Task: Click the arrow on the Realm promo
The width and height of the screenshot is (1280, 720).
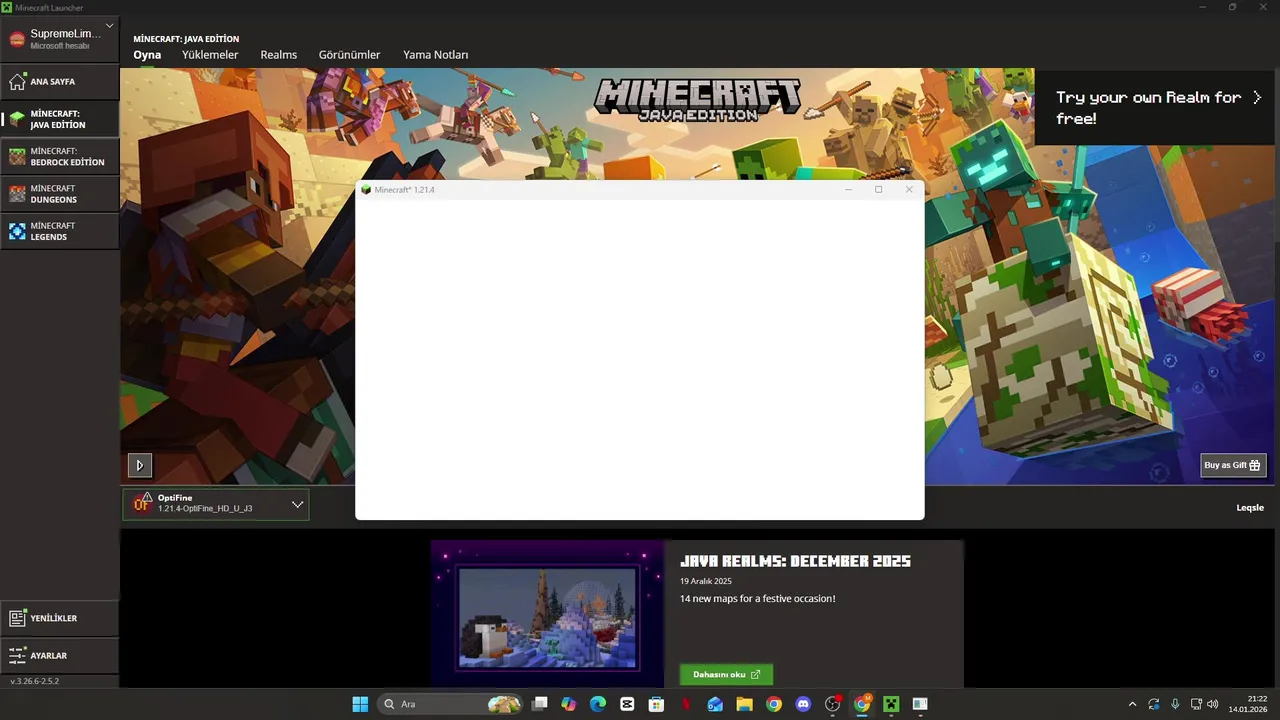Action: tap(1257, 97)
